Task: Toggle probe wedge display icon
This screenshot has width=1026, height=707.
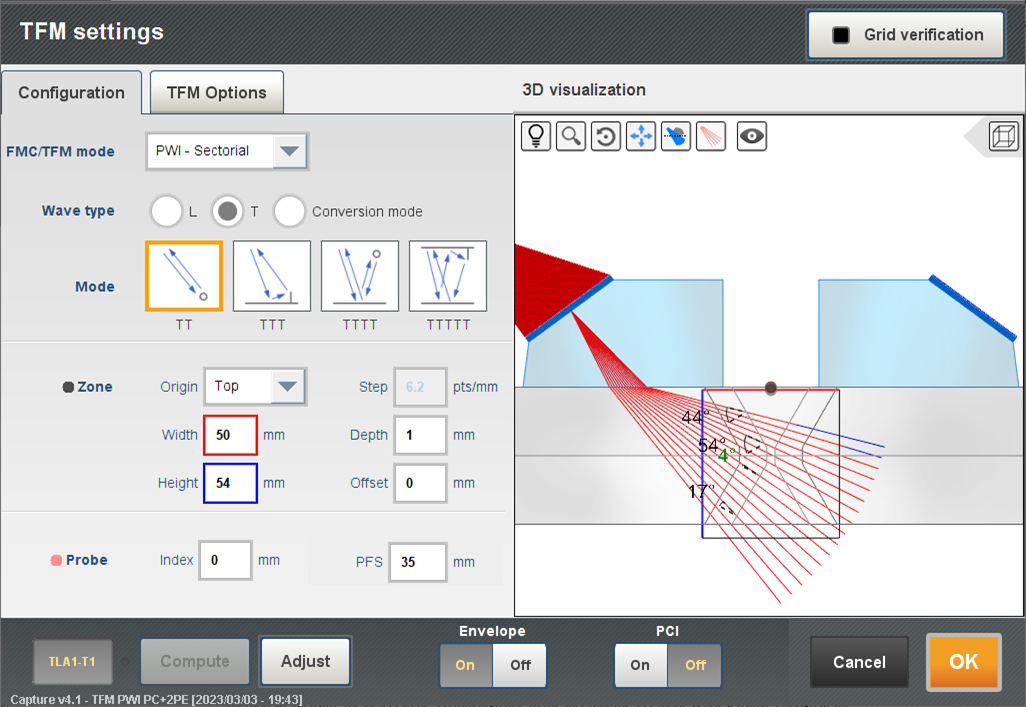Action: [675, 136]
